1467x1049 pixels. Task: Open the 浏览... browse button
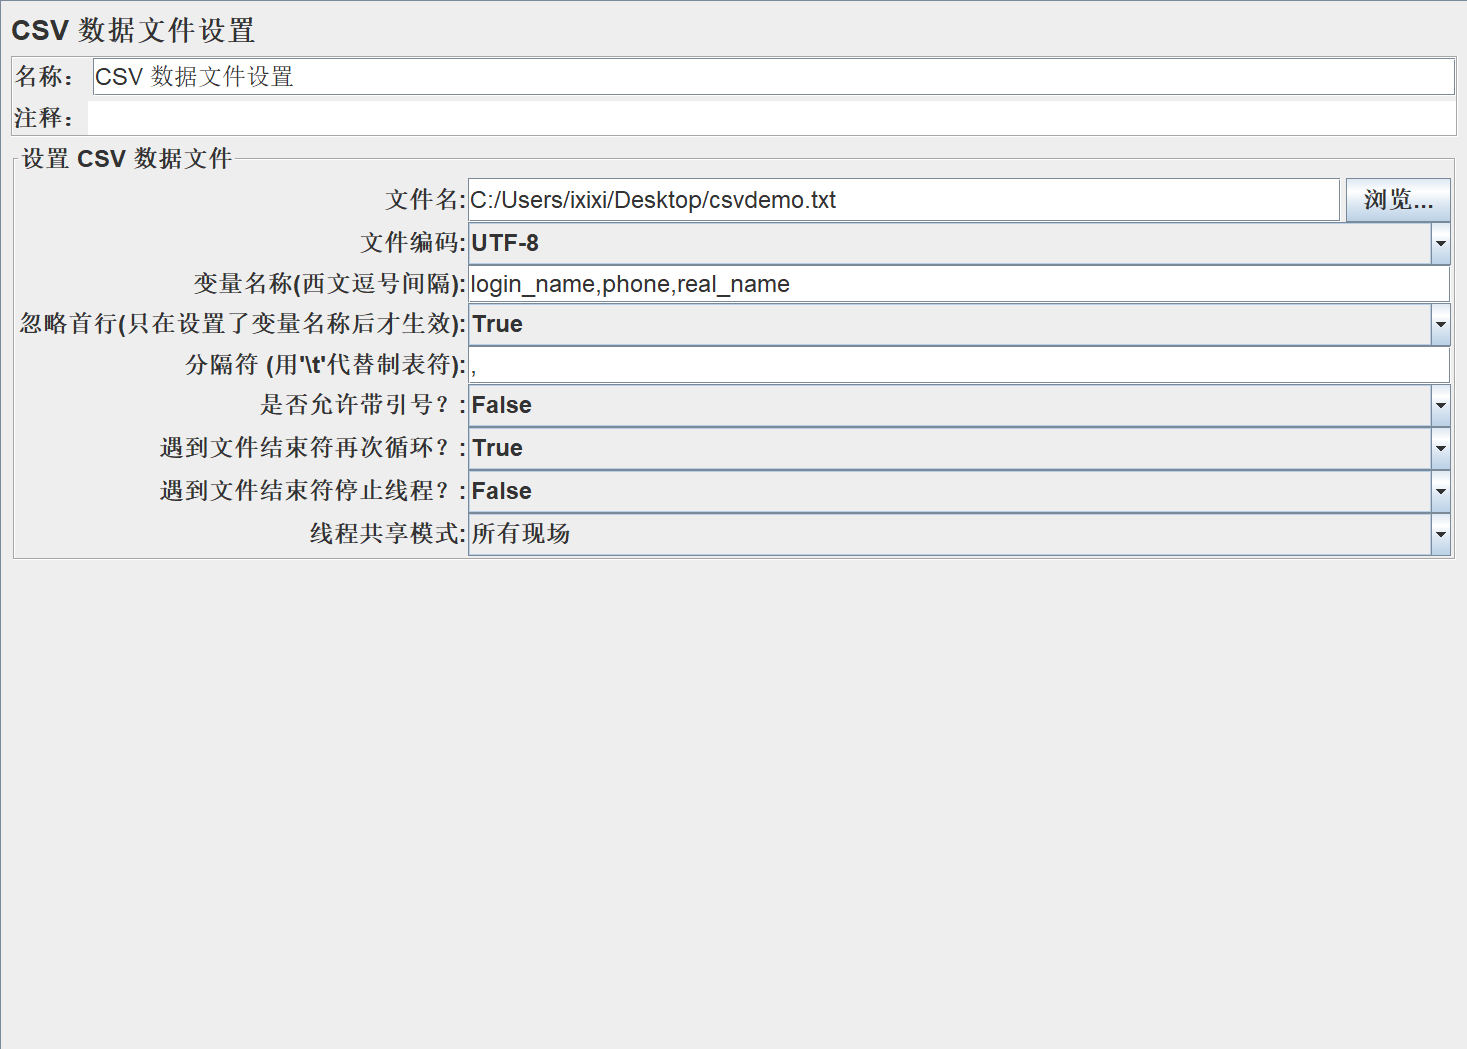[1397, 200]
